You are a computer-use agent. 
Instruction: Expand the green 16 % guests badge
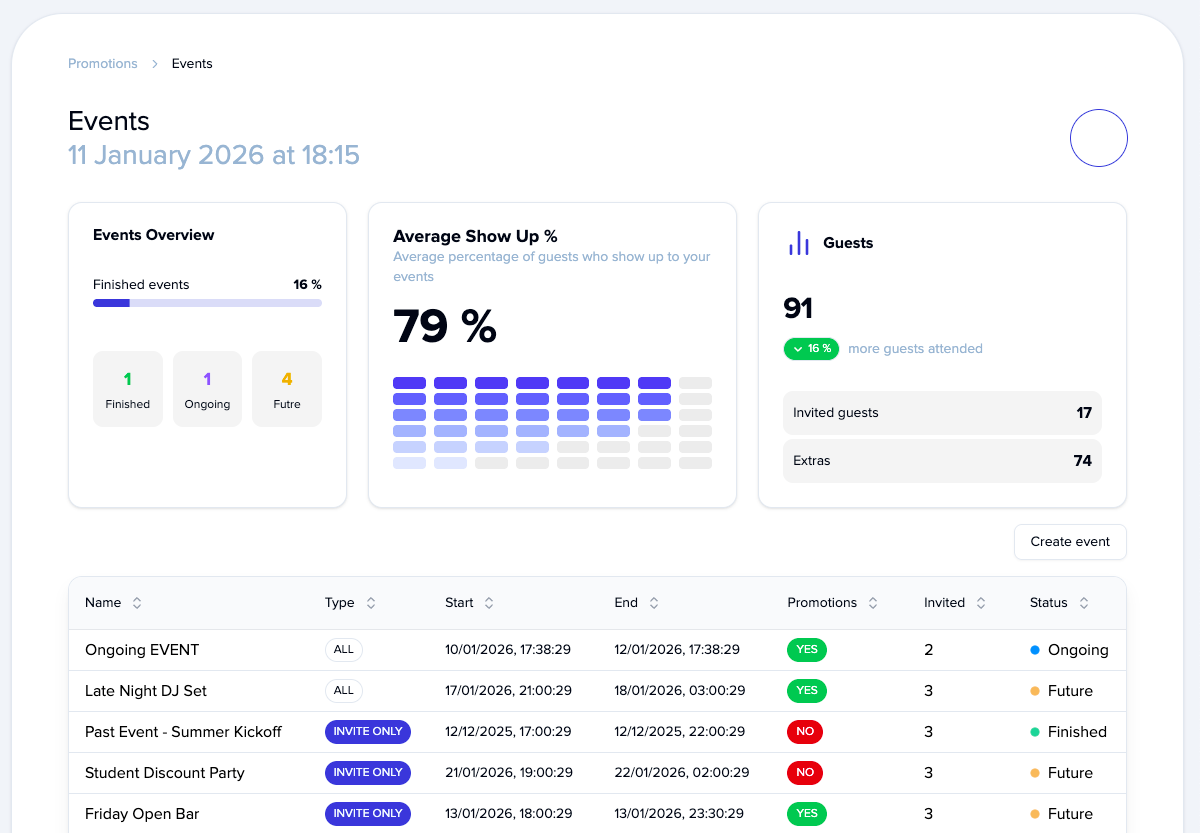[x=812, y=349]
